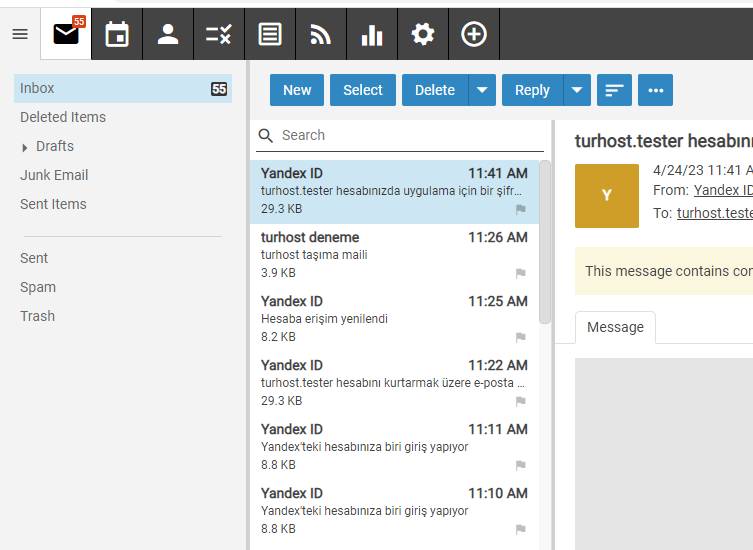Open the Sent Items folder
The image size is (753, 550).
coord(53,204)
